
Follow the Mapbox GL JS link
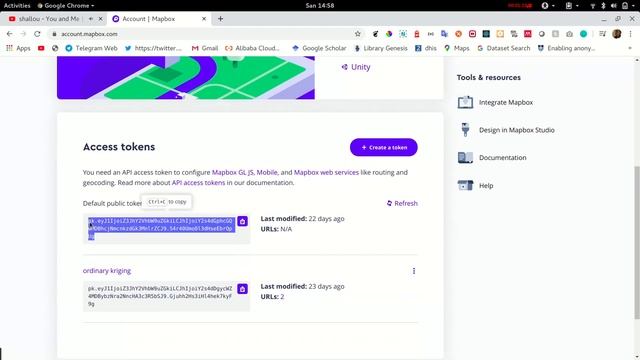click(233, 172)
